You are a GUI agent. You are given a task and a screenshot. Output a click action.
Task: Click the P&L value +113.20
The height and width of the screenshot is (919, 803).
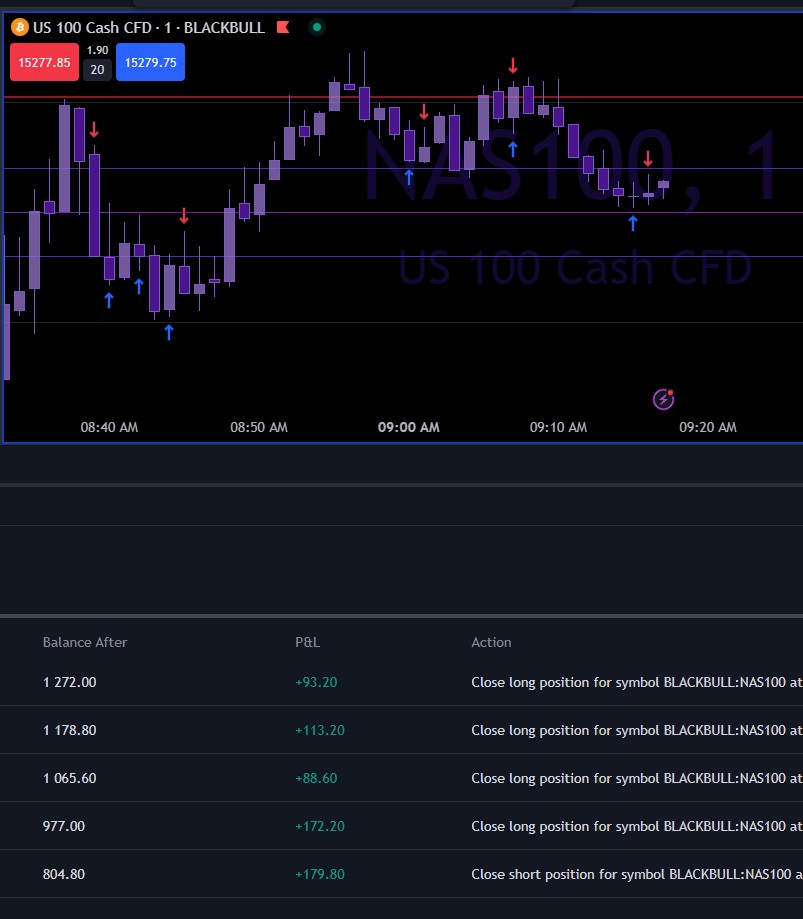(x=320, y=730)
